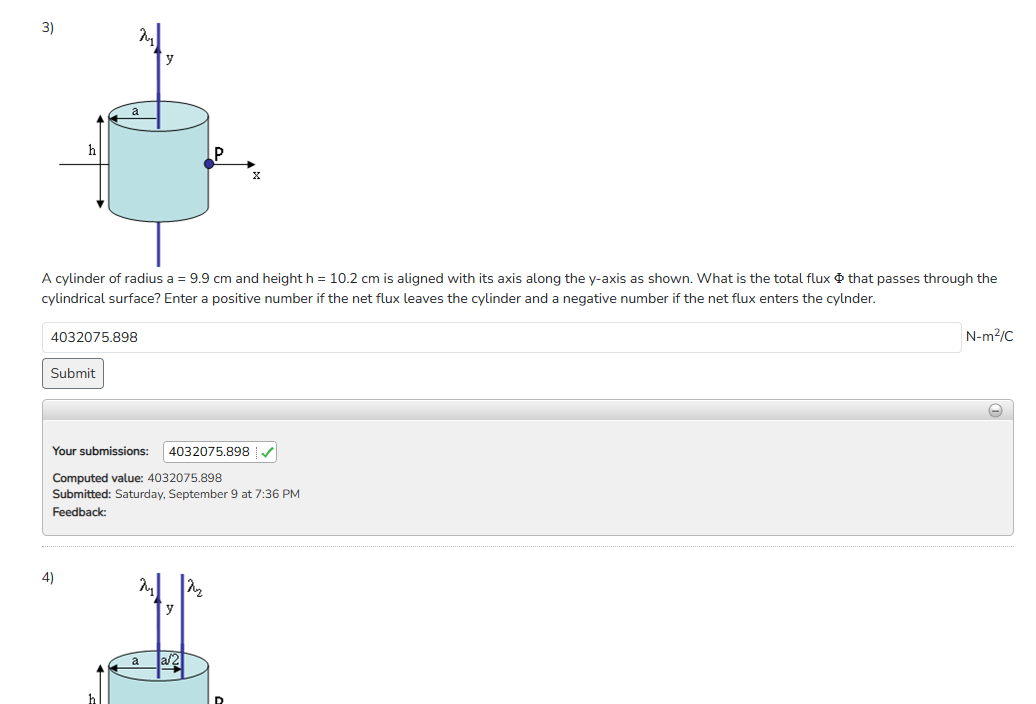Click inside the answer input field
The width and height of the screenshot is (1036, 704).
[x=500, y=337]
